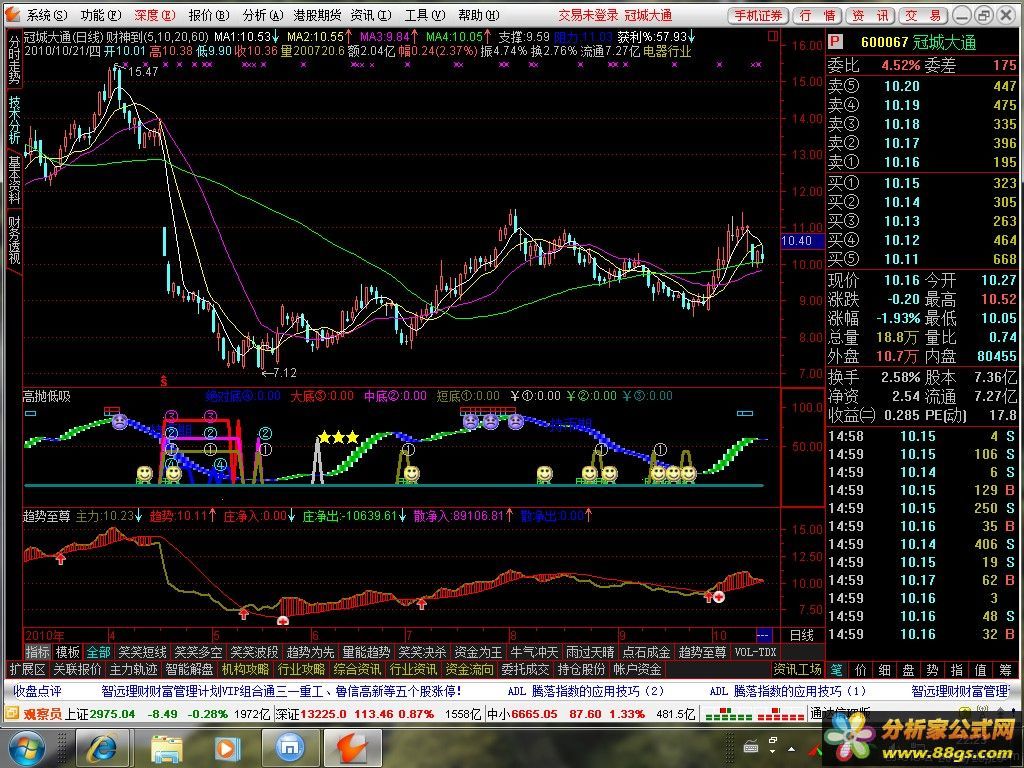
Task: Select the 笑笑短线 indicator tab
Action: pos(142,652)
